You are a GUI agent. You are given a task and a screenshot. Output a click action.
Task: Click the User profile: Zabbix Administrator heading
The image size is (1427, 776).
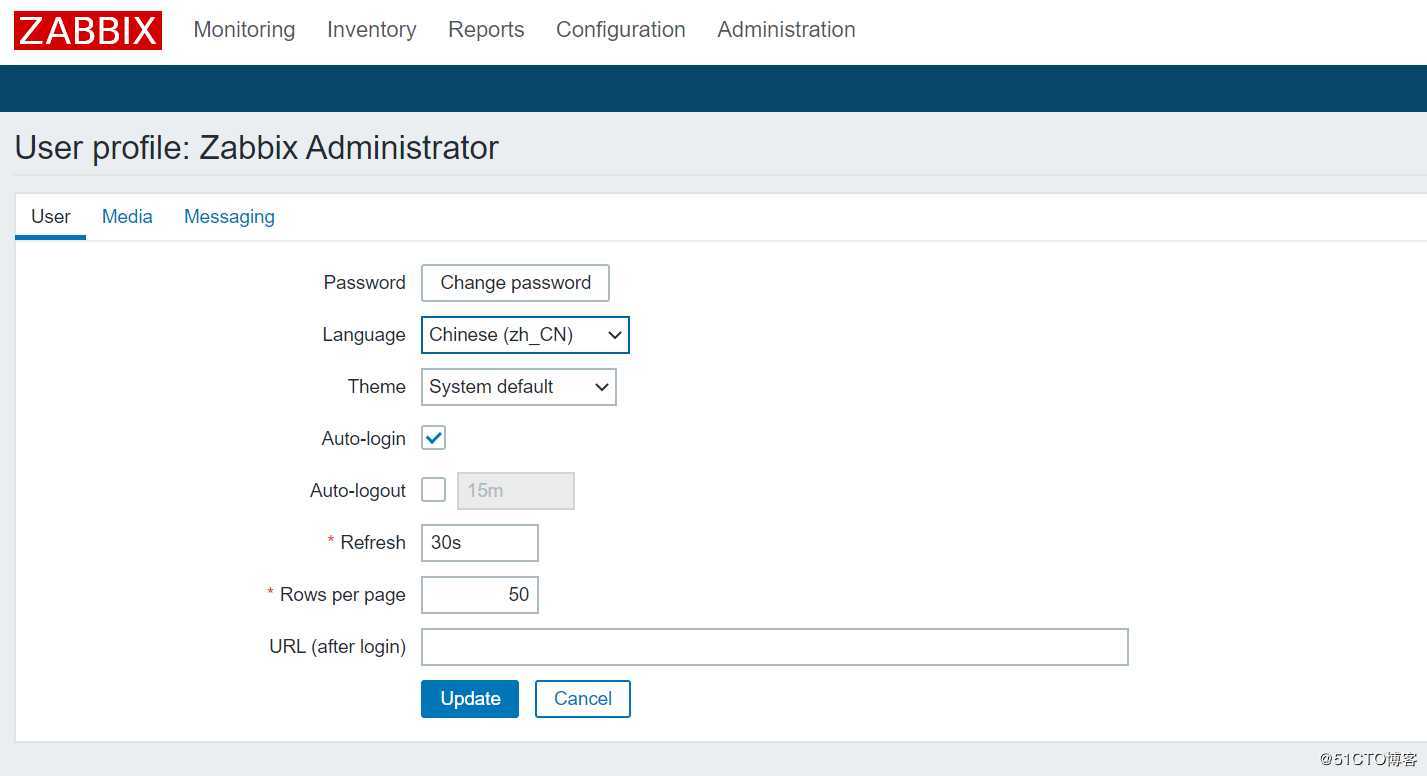click(x=257, y=148)
